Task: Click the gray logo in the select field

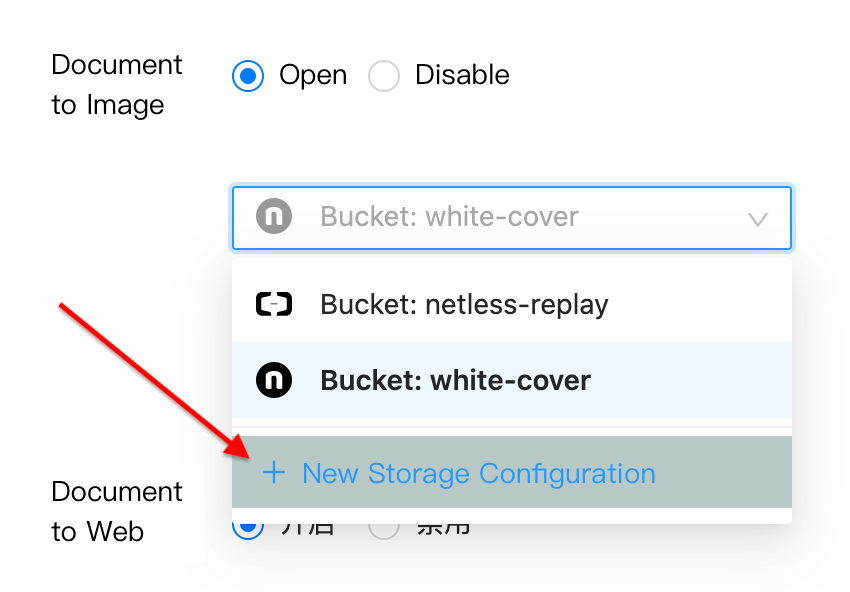Action: (x=274, y=217)
